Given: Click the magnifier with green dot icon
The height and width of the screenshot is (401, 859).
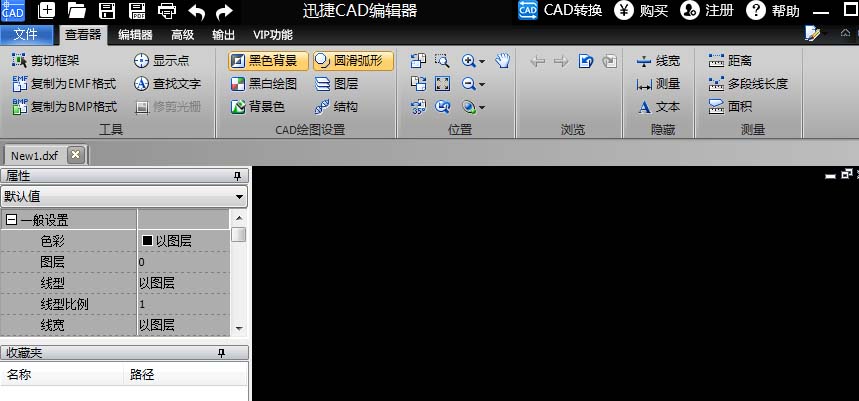Looking at the screenshot, I should (x=468, y=107).
